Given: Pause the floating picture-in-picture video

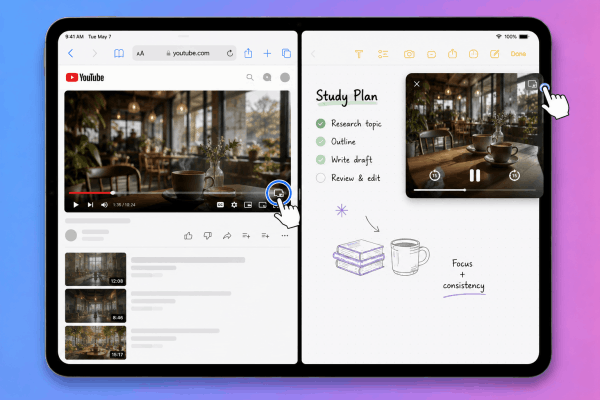Looking at the screenshot, I should click(x=475, y=176).
